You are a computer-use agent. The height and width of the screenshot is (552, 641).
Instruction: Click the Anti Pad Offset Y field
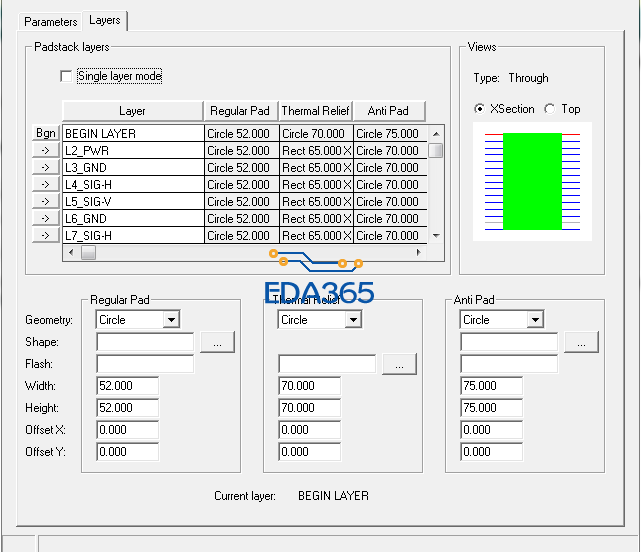click(491, 452)
